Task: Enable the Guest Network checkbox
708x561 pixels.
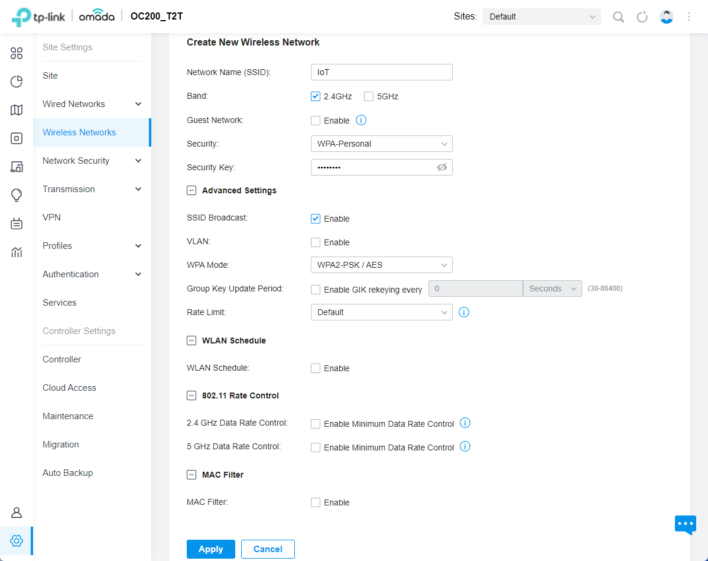Action: click(x=316, y=121)
